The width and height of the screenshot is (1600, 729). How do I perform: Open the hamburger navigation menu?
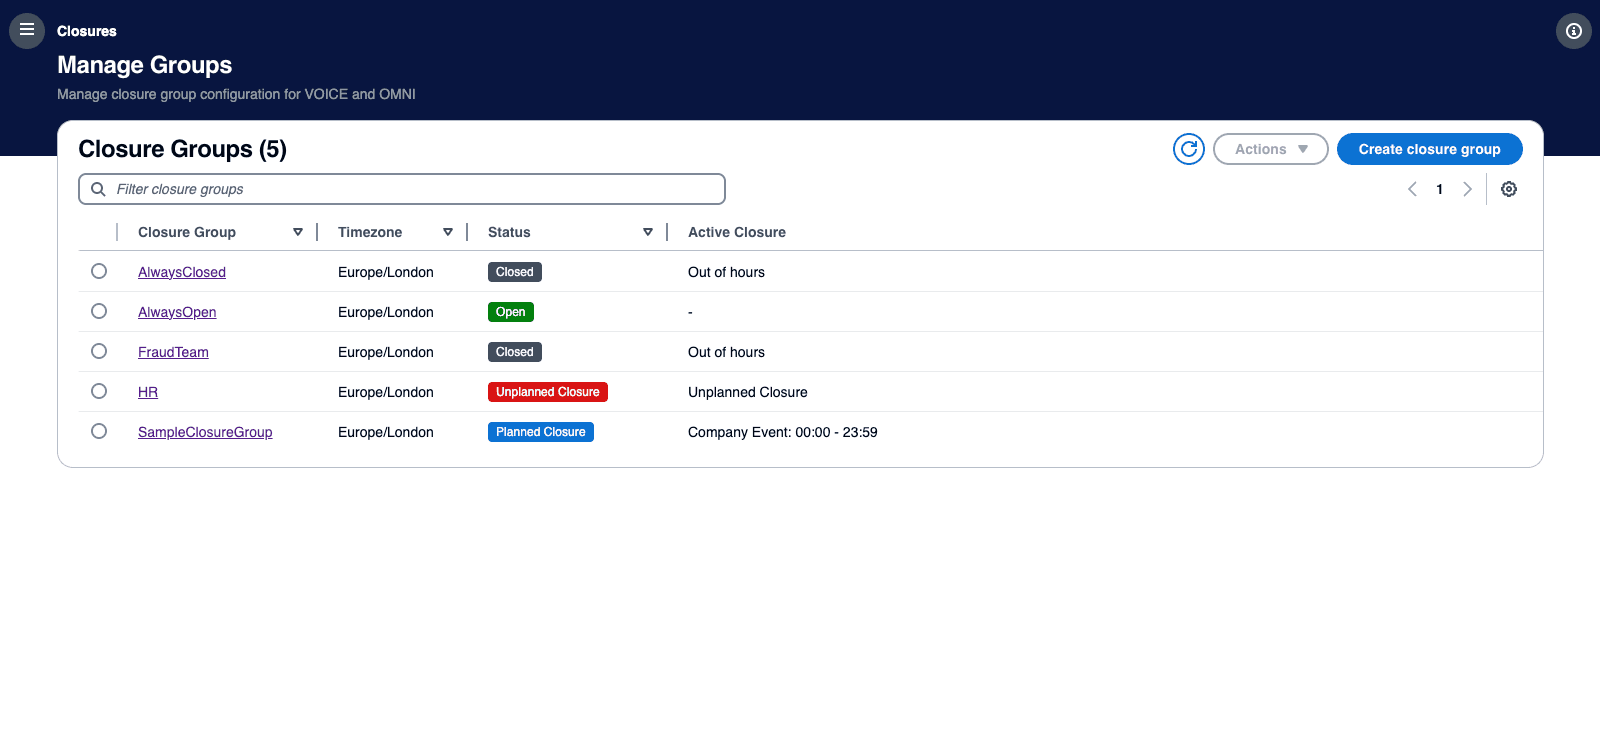pos(27,30)
